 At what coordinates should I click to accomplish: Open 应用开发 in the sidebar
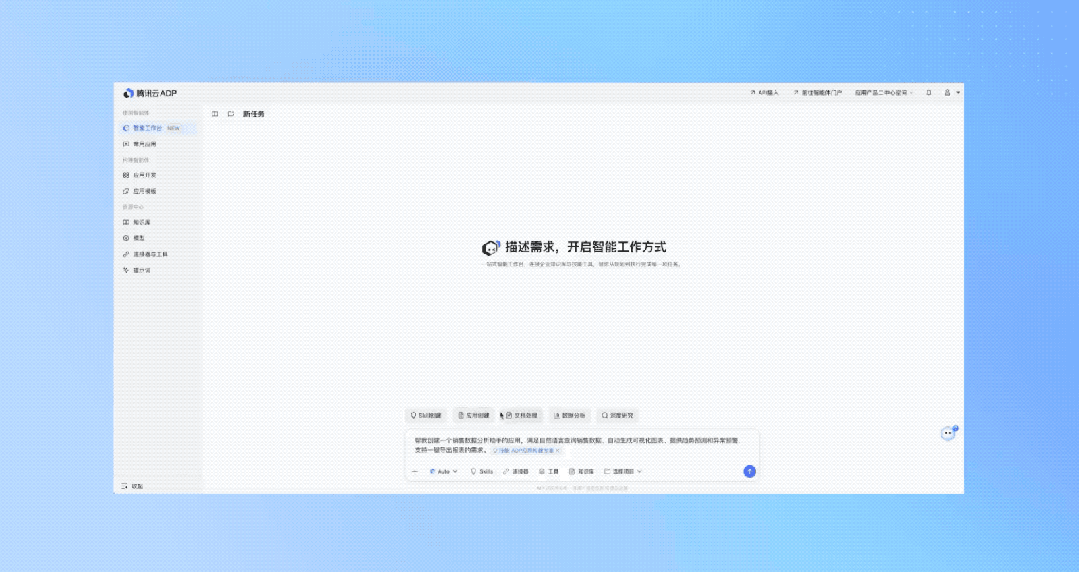pos(140,175)
